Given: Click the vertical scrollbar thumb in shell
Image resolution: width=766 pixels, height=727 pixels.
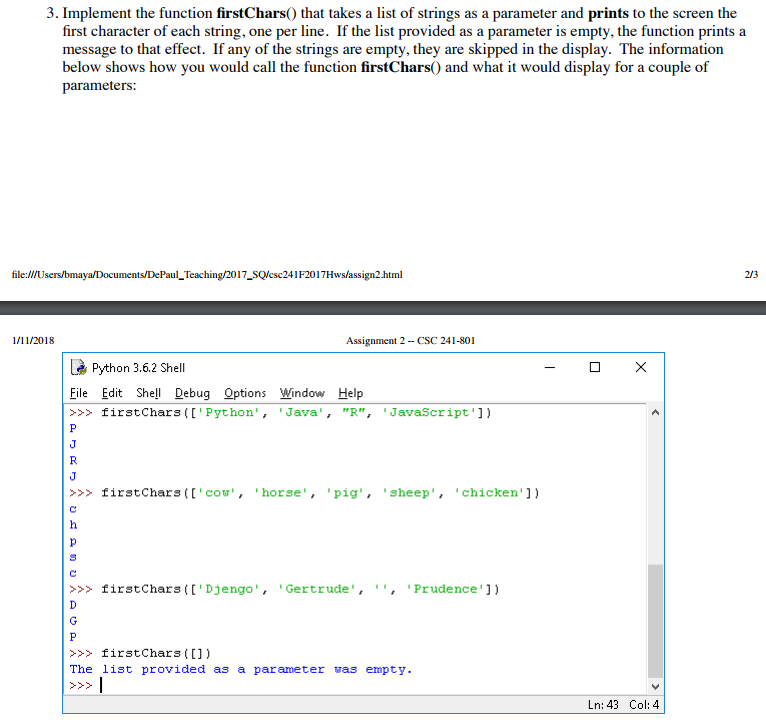Looking at the screenshot, I should tap(656, 621).
